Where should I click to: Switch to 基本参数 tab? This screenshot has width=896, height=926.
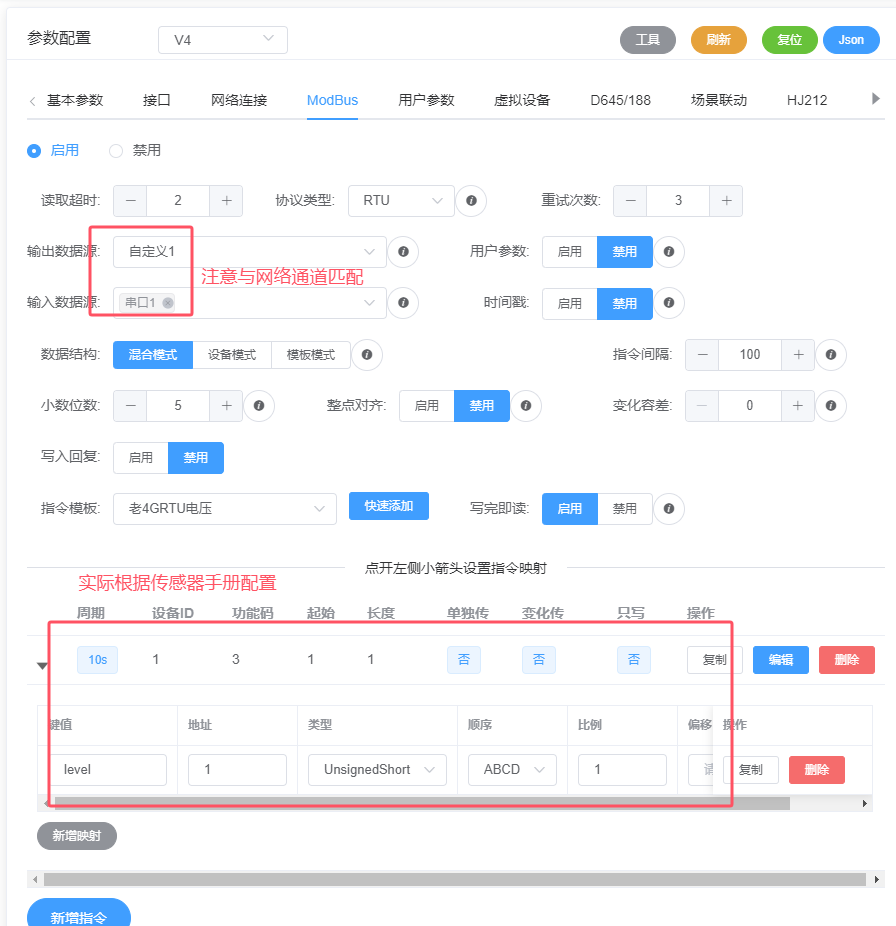[x=75, y=100]
